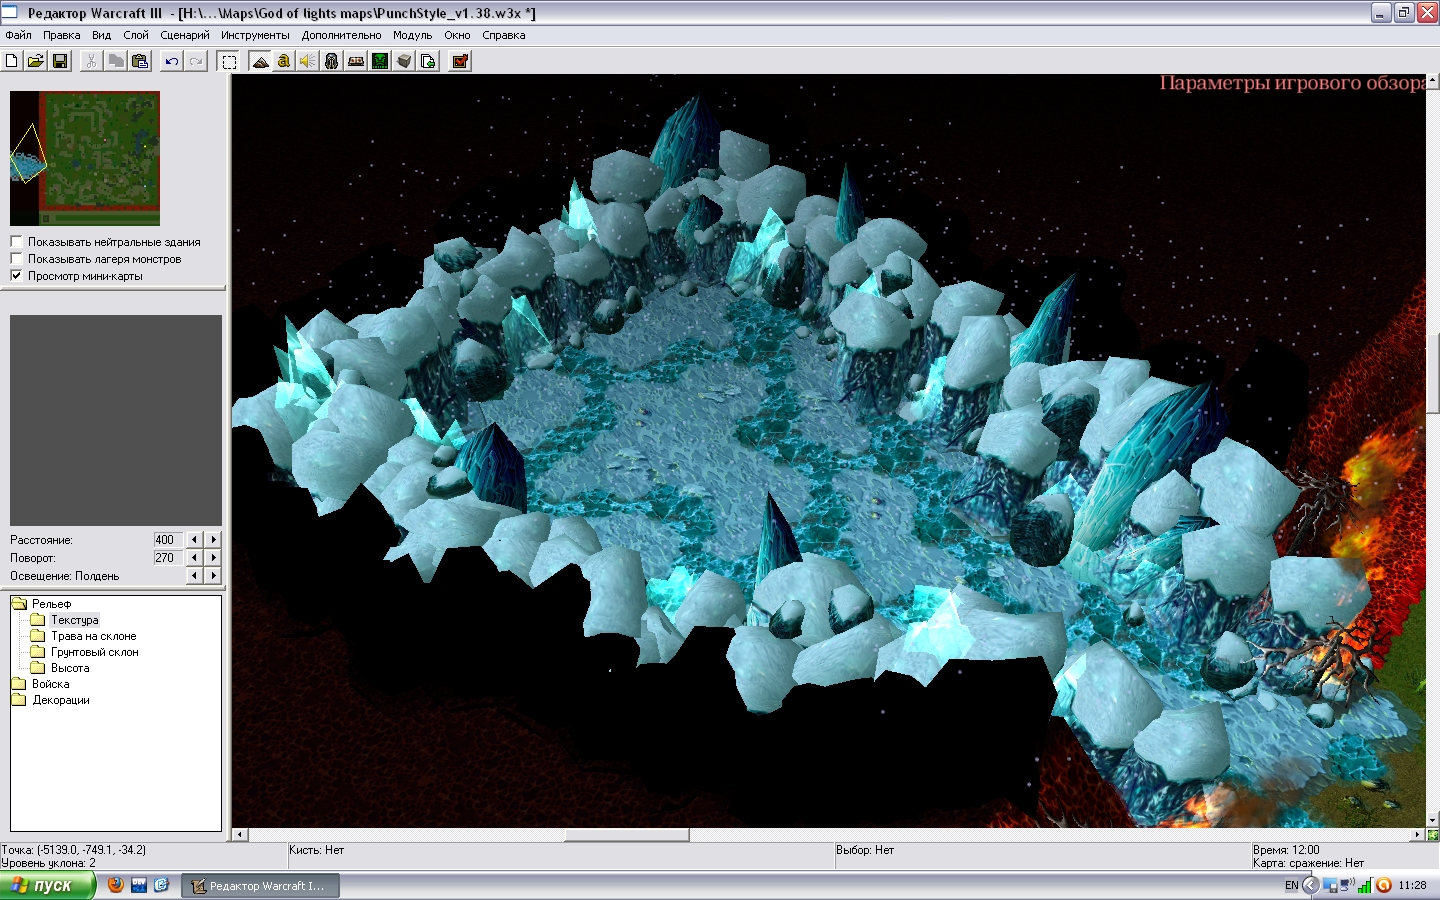Open the Сценарий menu
This screenshot has height=900, width=1440.
coord(185,35)
